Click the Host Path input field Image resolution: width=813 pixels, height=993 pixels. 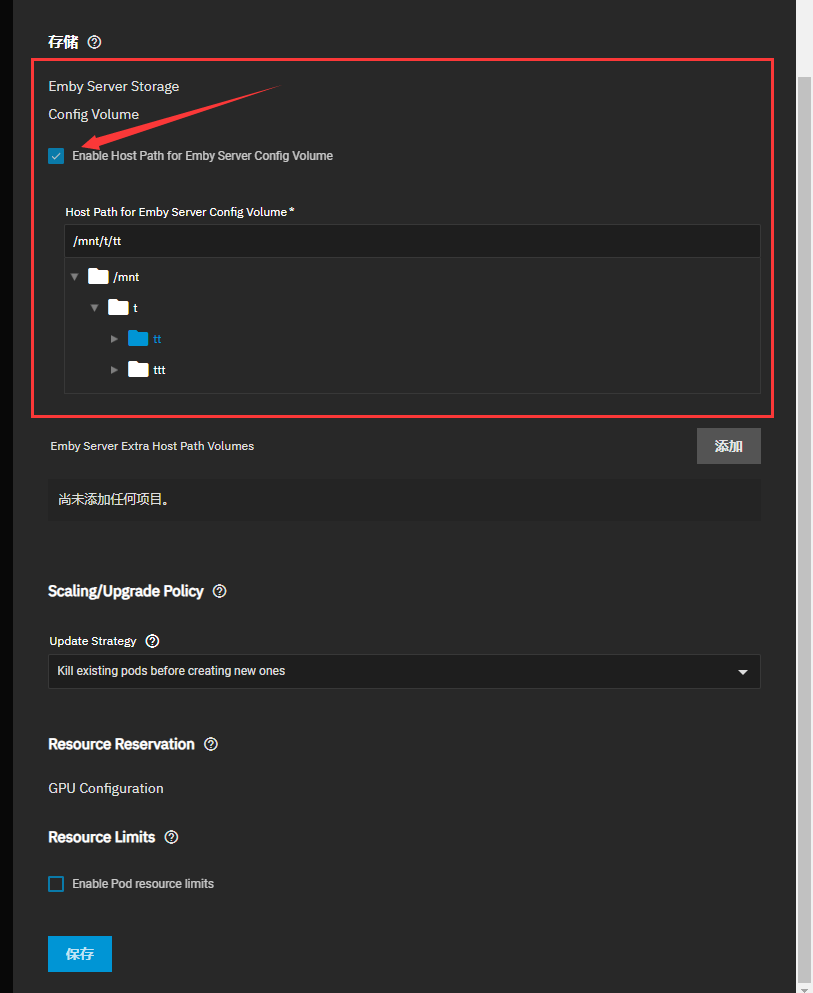(412, 241)
